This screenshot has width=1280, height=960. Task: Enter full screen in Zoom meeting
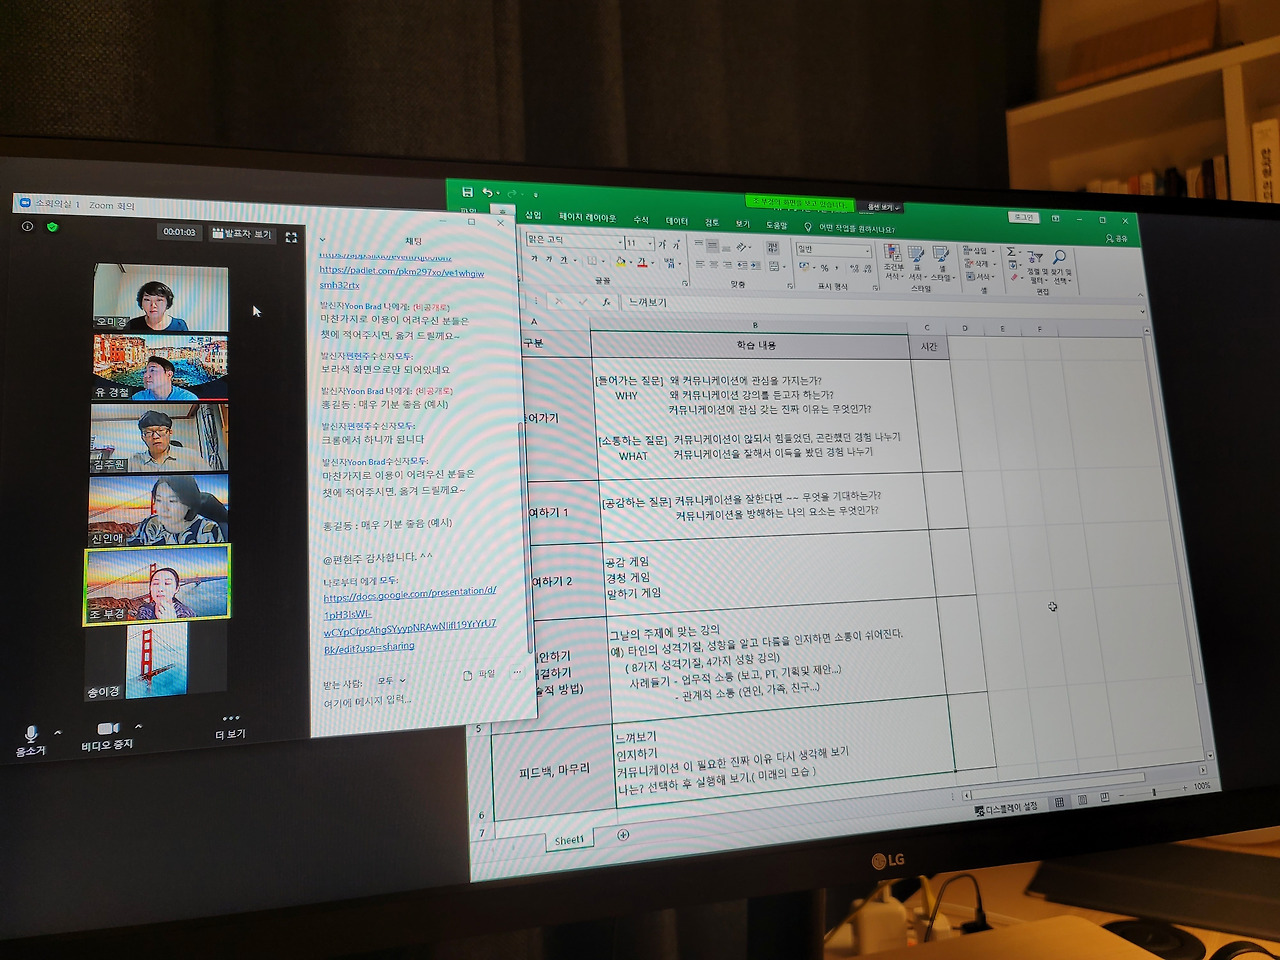click(291, 237)
